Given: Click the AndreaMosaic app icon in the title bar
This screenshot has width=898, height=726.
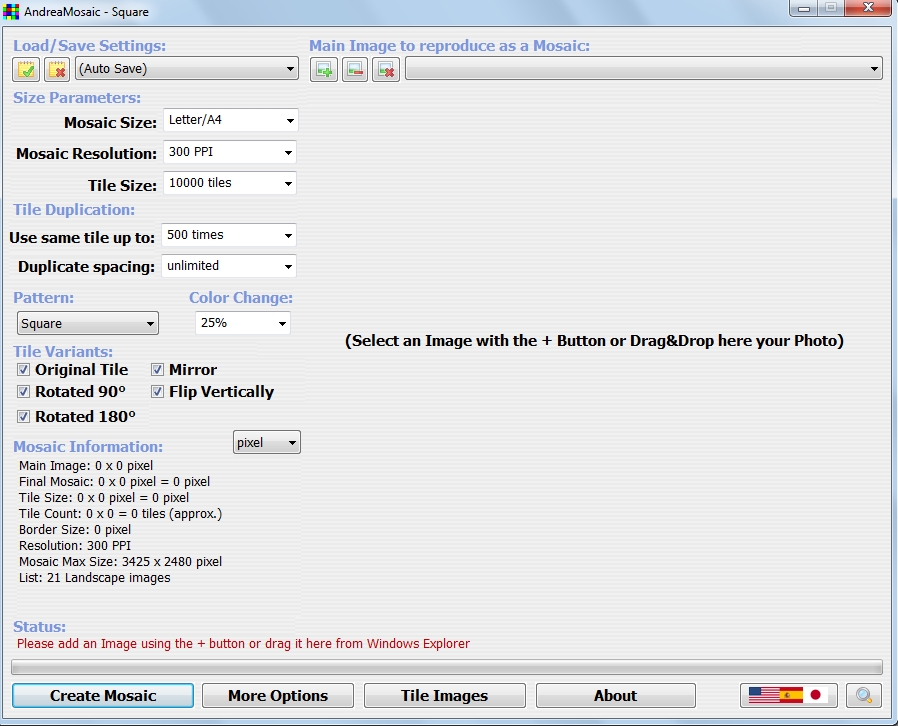Looking at the screenshot, I should (x=11, y=11).
